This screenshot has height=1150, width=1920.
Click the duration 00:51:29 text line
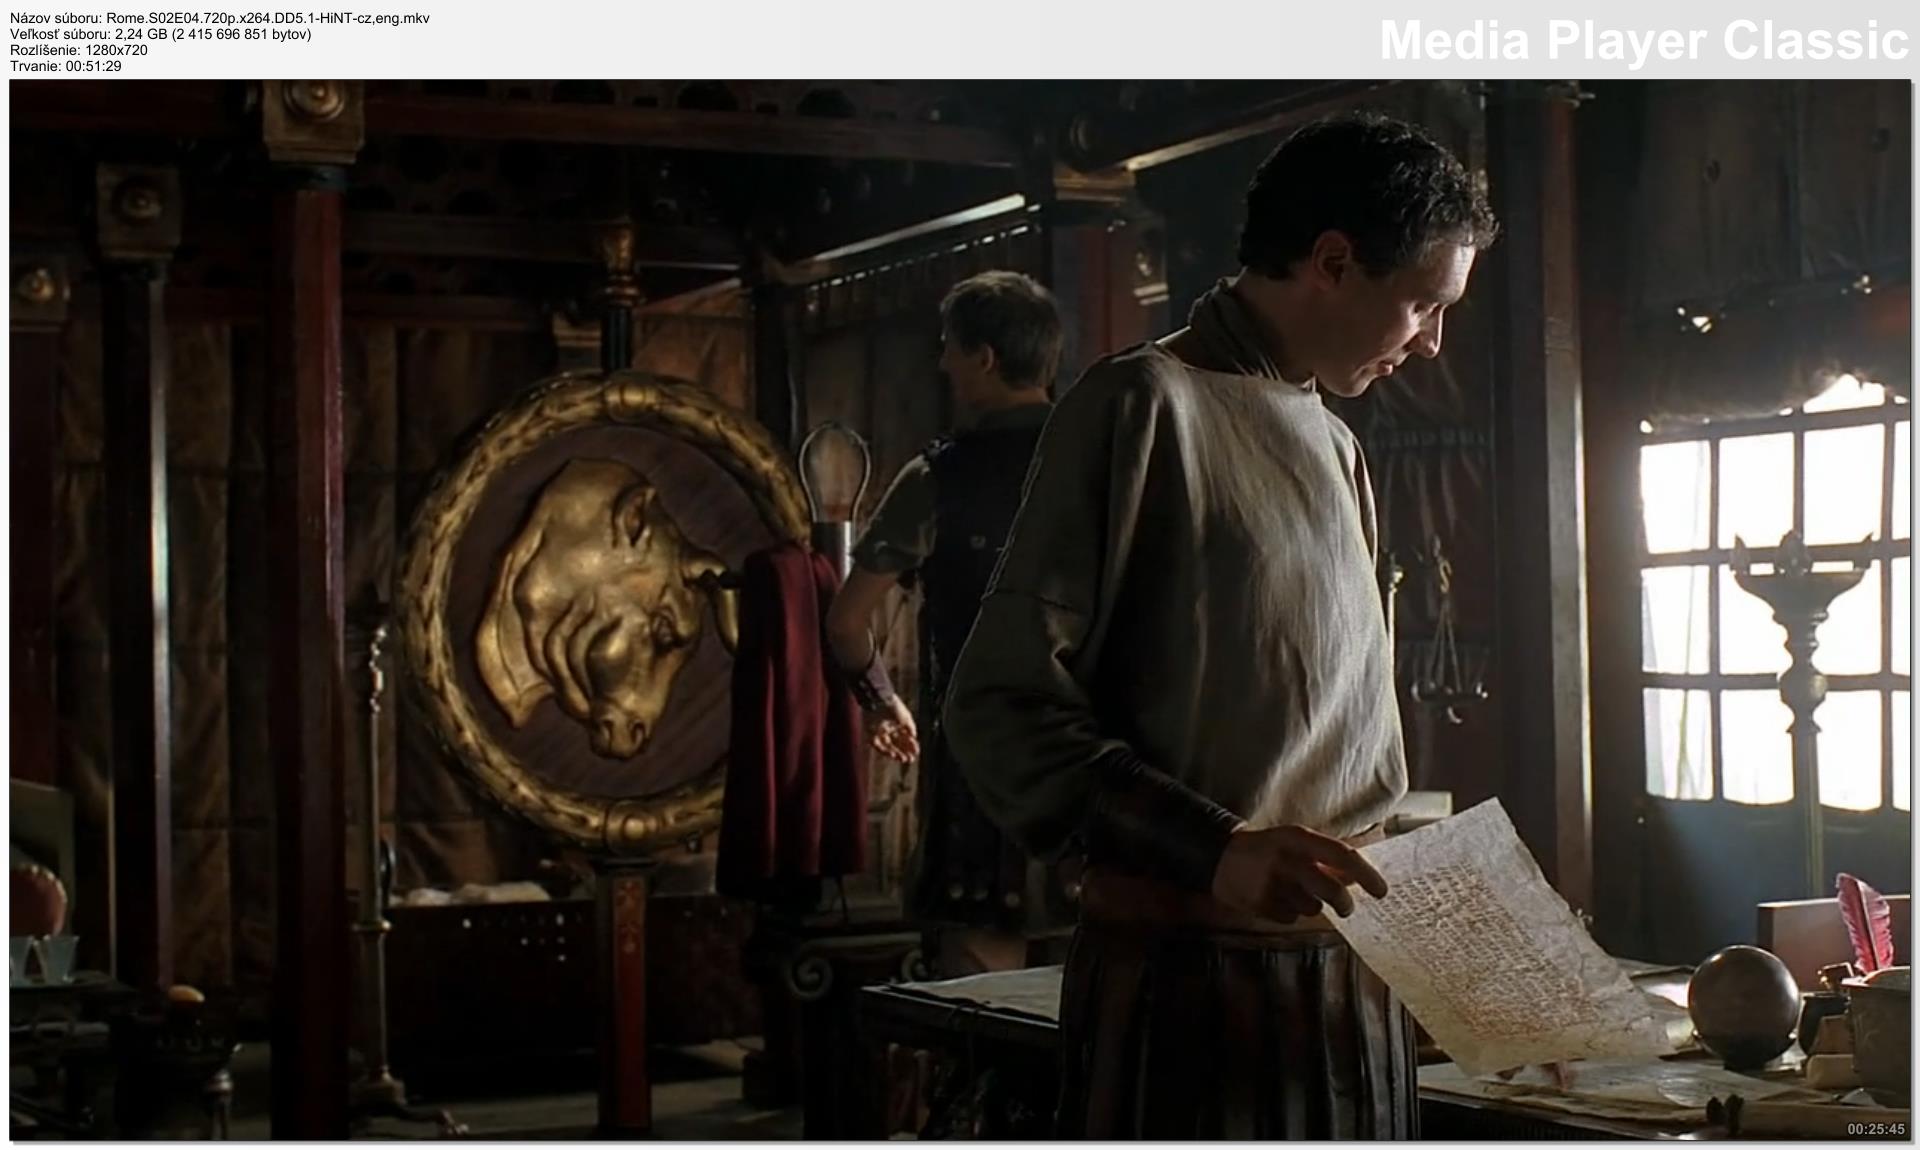click(66, 66)
